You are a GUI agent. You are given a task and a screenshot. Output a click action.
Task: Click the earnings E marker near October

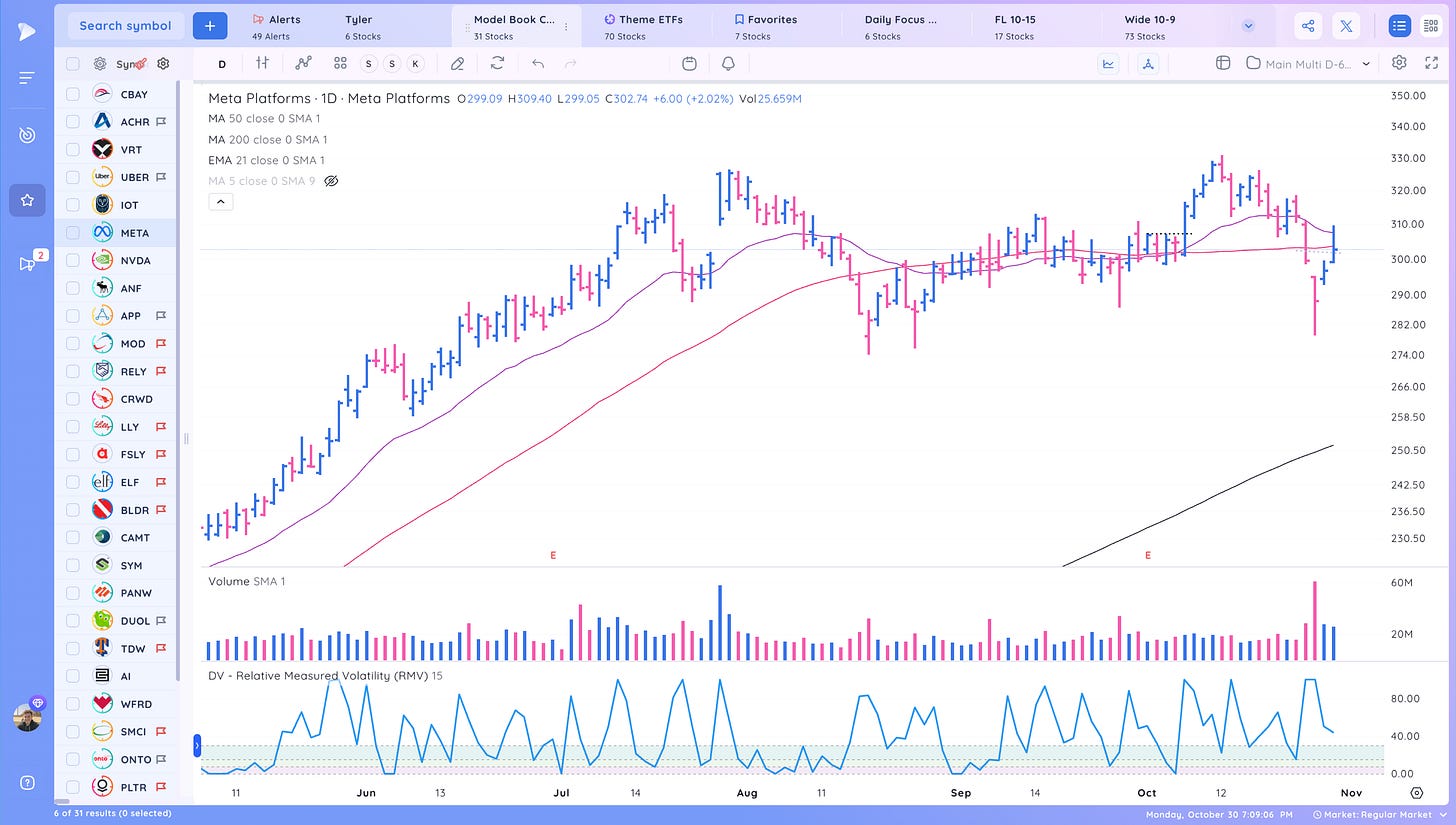(1148, 554)
